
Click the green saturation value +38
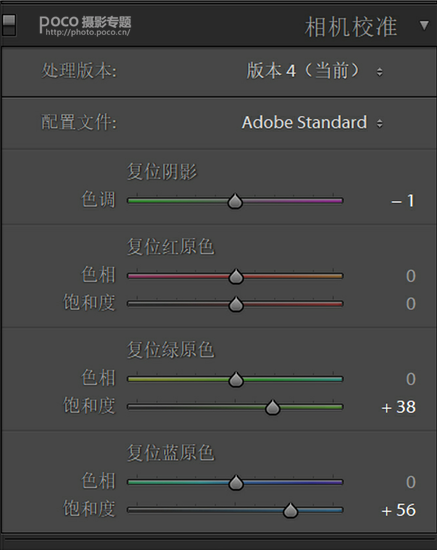(398, 407)
